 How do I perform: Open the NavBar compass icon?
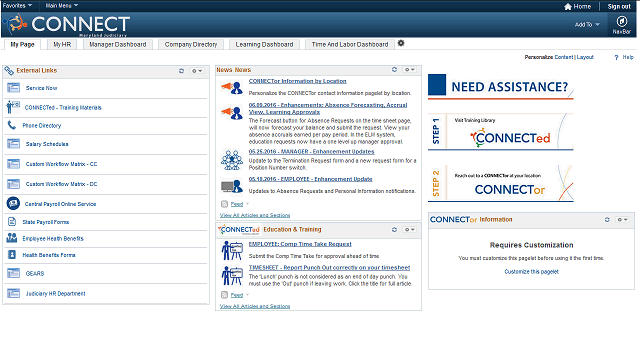[622, 21]
